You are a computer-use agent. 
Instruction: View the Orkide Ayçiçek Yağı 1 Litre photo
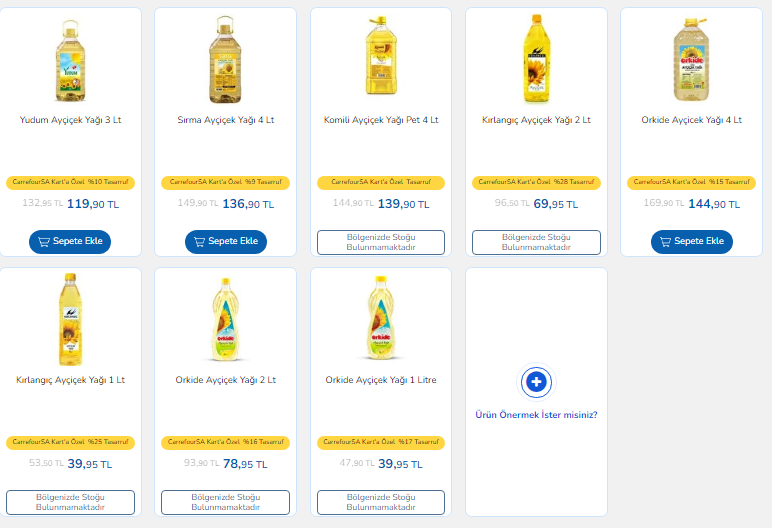click(x=381, y=318)
